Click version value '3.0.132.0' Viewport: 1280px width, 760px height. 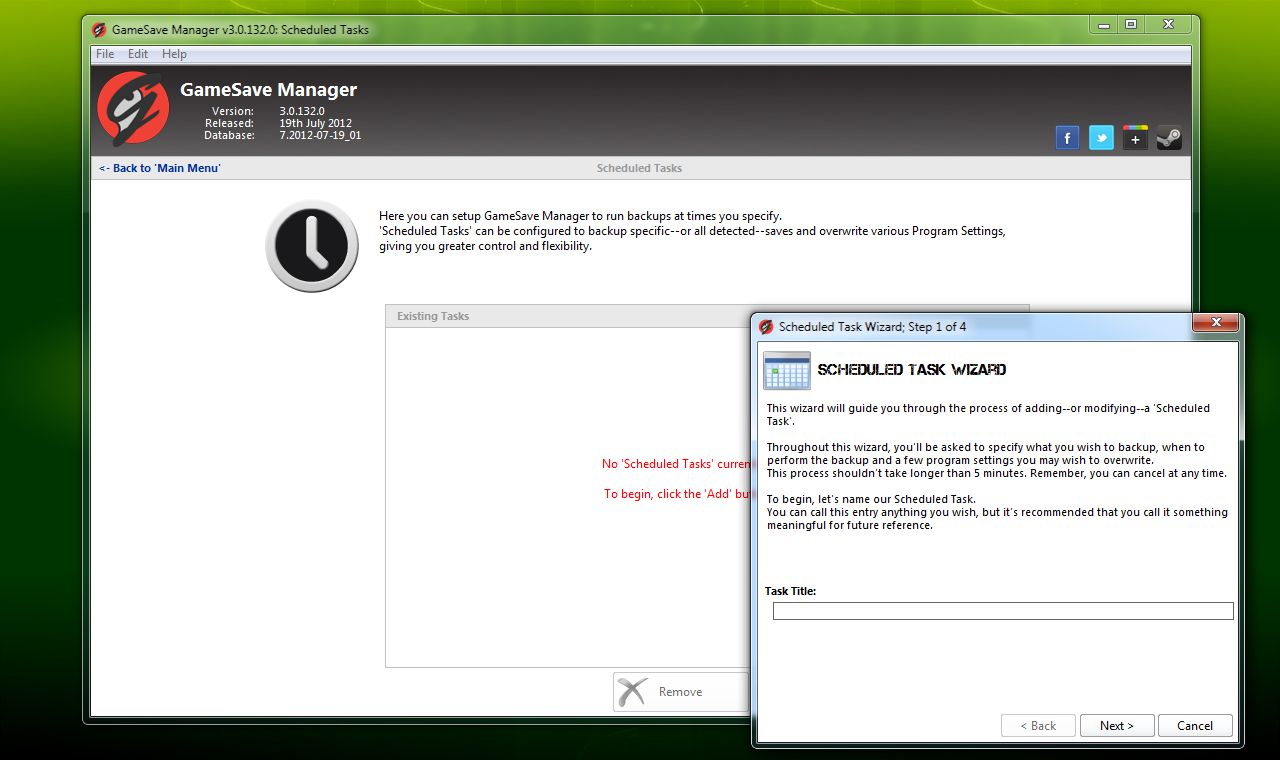[x=302, y=111]
